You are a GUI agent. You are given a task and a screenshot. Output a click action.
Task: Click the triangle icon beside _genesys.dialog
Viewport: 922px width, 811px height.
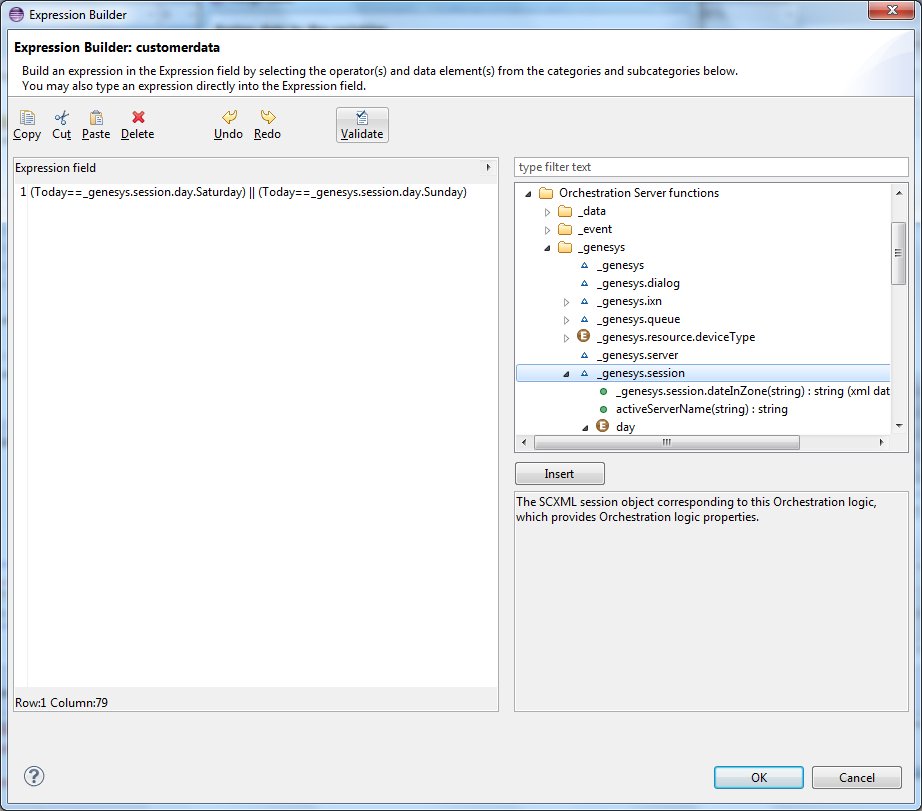click(x=584, y=283)
